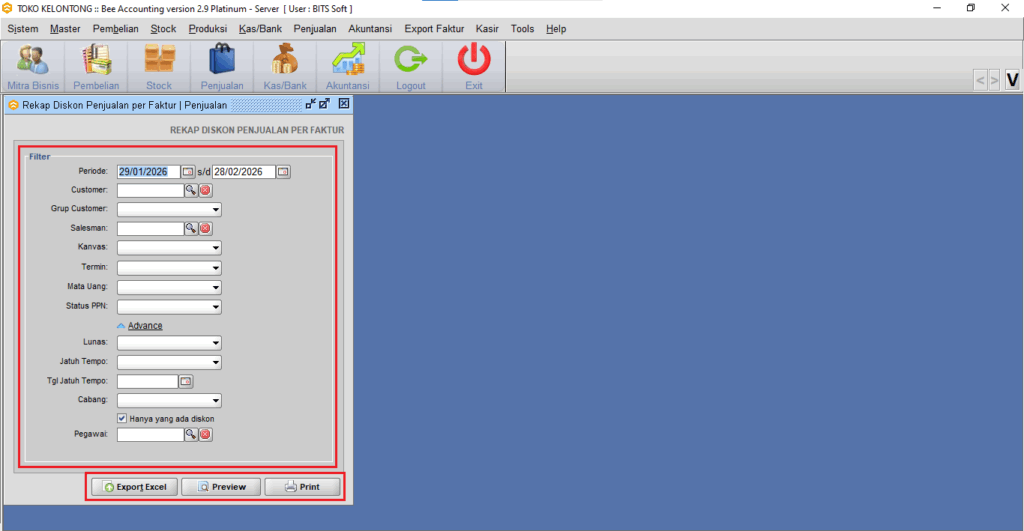
Task: Click the Pembelian toolbar icon
Action: pos(96,62)
